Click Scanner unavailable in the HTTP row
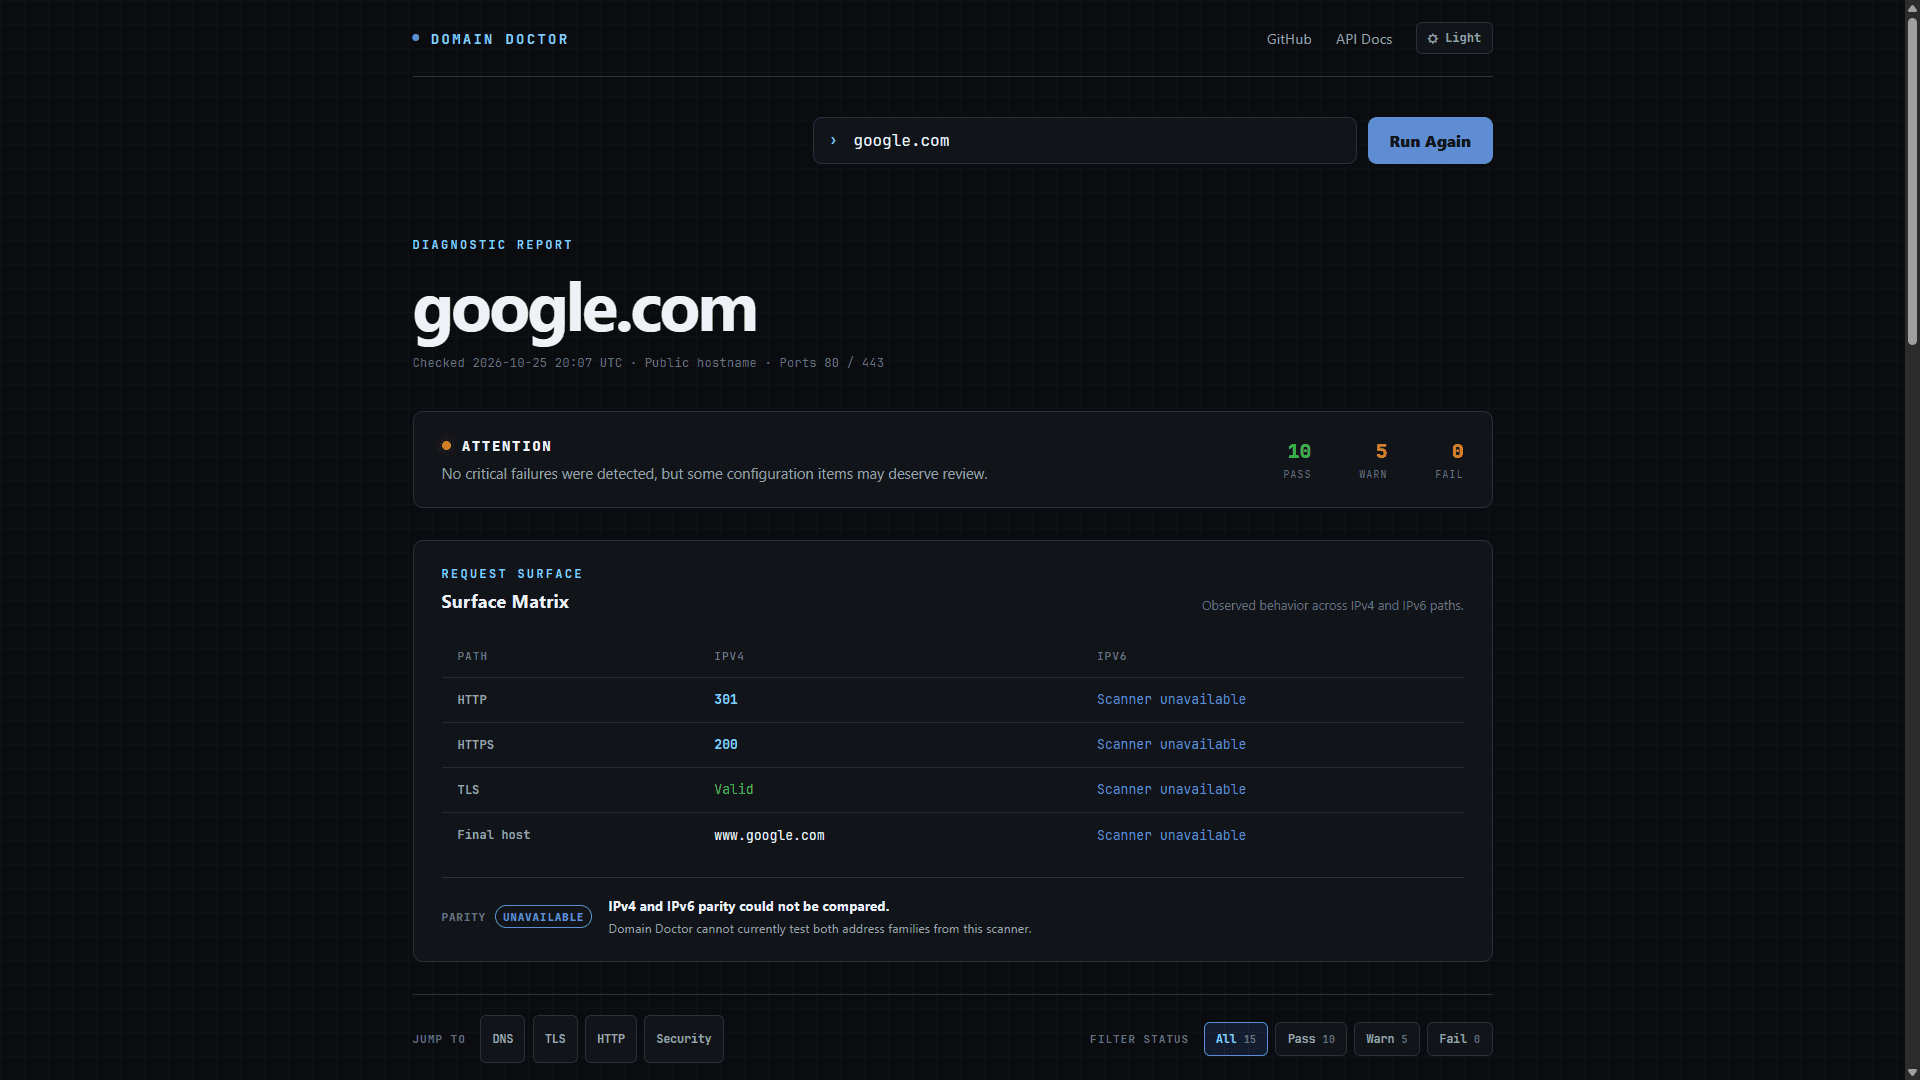 point(1171,700)
